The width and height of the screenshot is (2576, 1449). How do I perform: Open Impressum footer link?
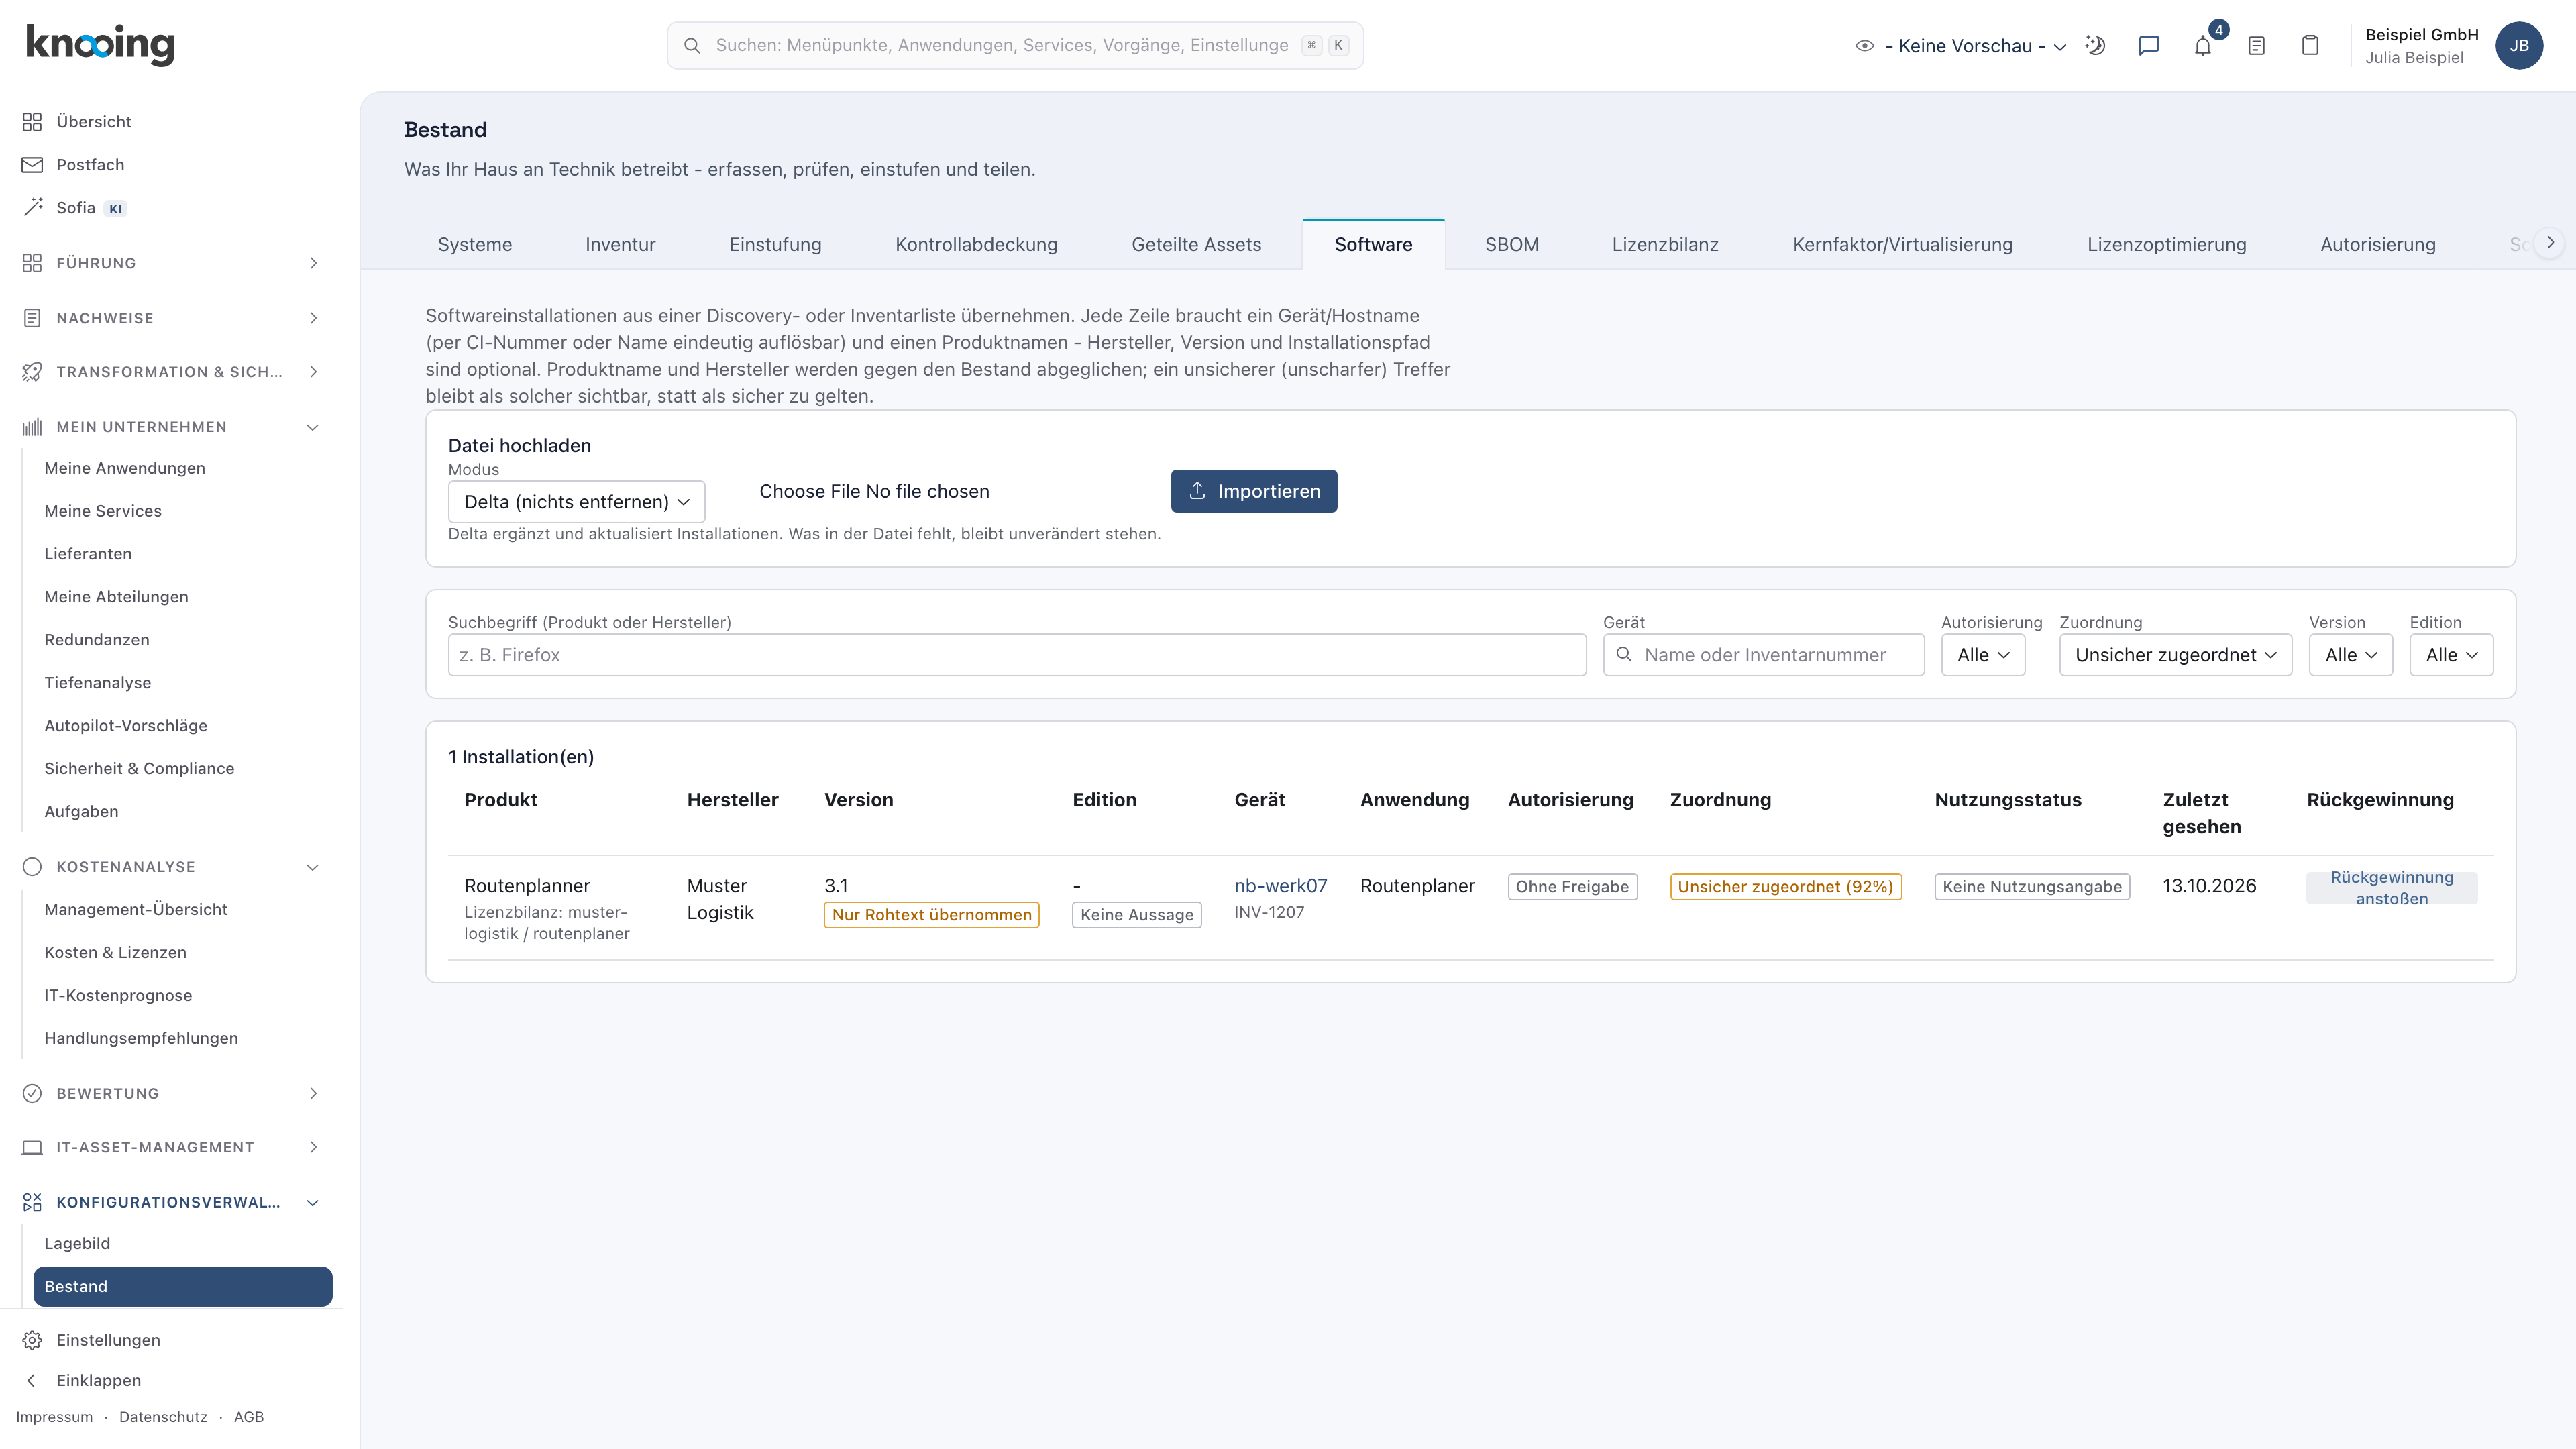point(54,1417)
